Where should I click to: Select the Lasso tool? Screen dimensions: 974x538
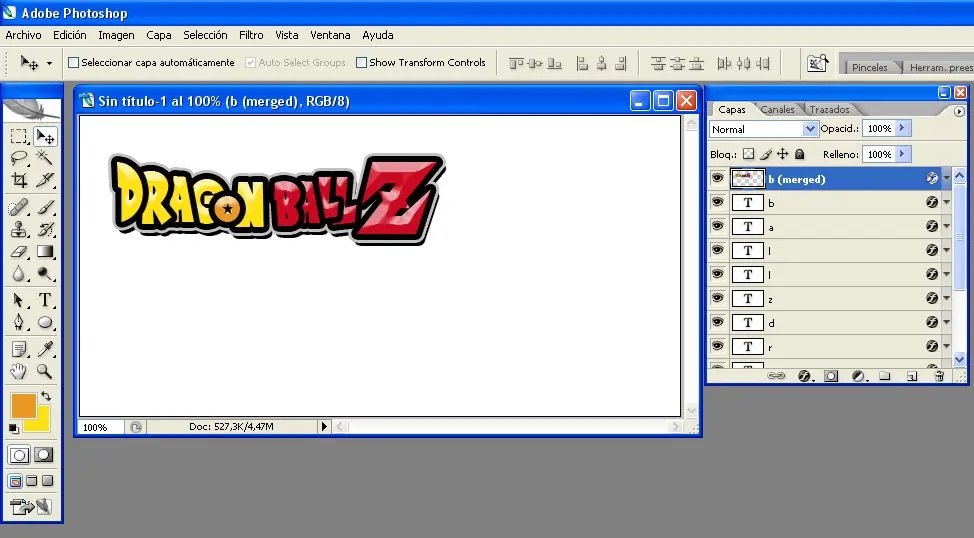click(19, 157)
